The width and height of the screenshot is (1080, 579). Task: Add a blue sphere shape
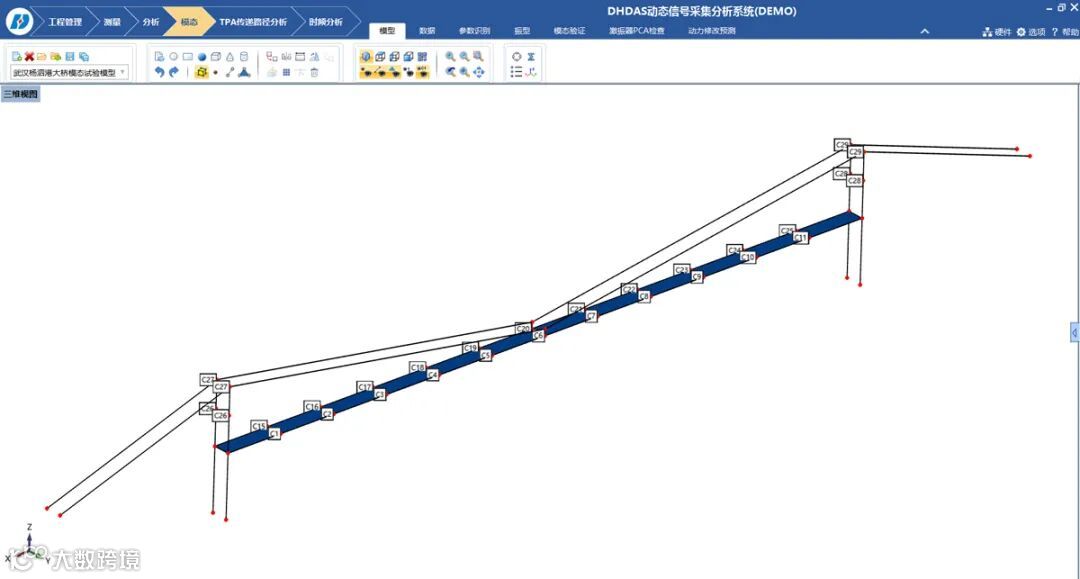[x=202, y=56]
